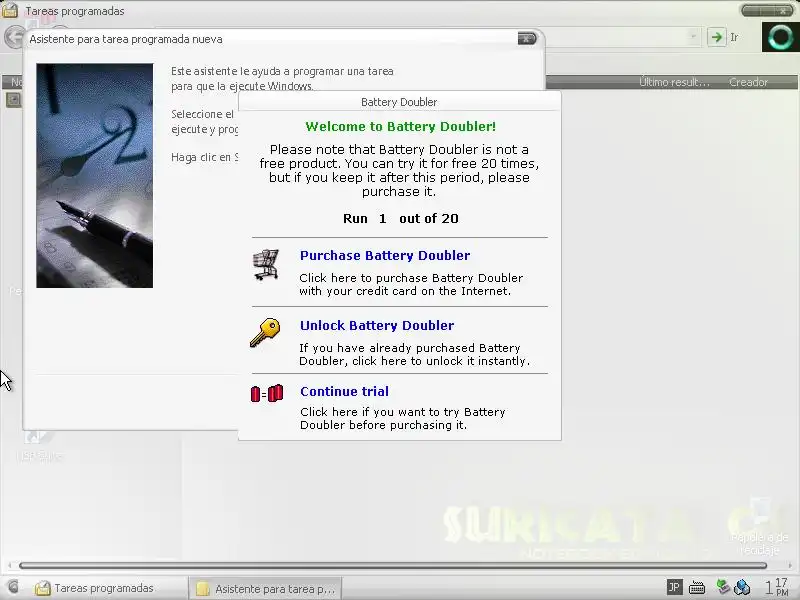The width and height of the screenshot is (800, 600).
Task: Sort by the Creador column header
Action: pos(748,82)
